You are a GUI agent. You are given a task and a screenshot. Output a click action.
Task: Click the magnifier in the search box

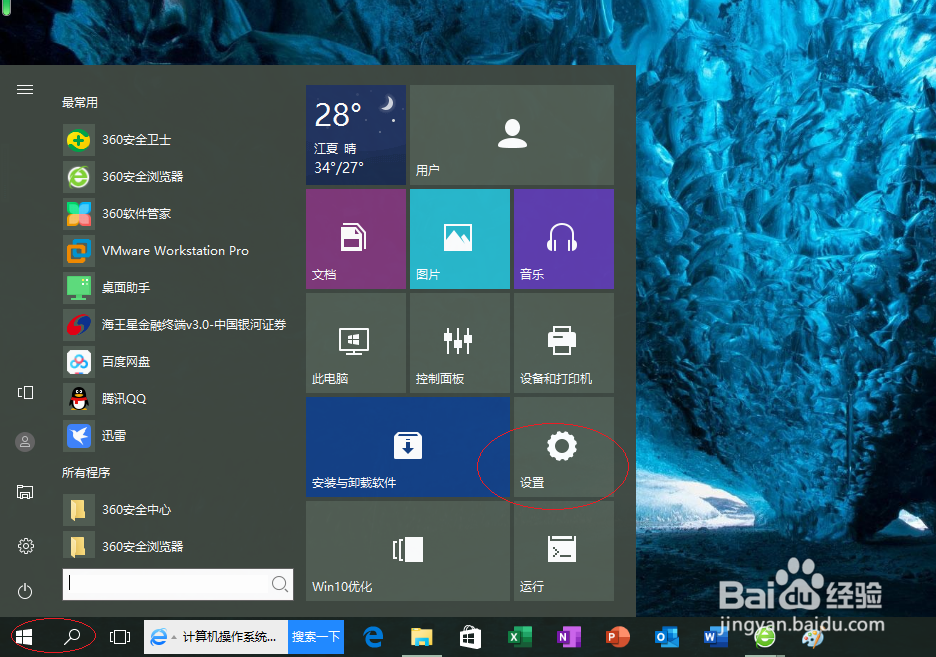click(279, 584)
